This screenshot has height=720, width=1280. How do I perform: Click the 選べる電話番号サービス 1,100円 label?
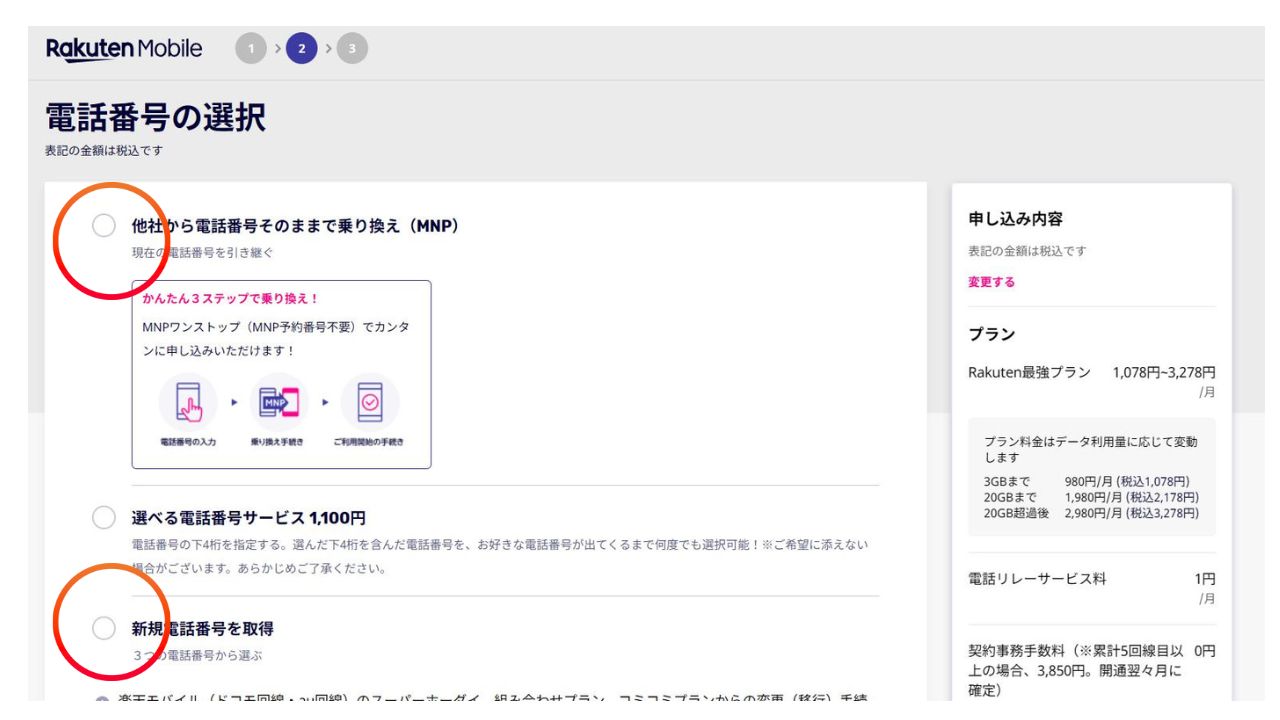point(249,518)
